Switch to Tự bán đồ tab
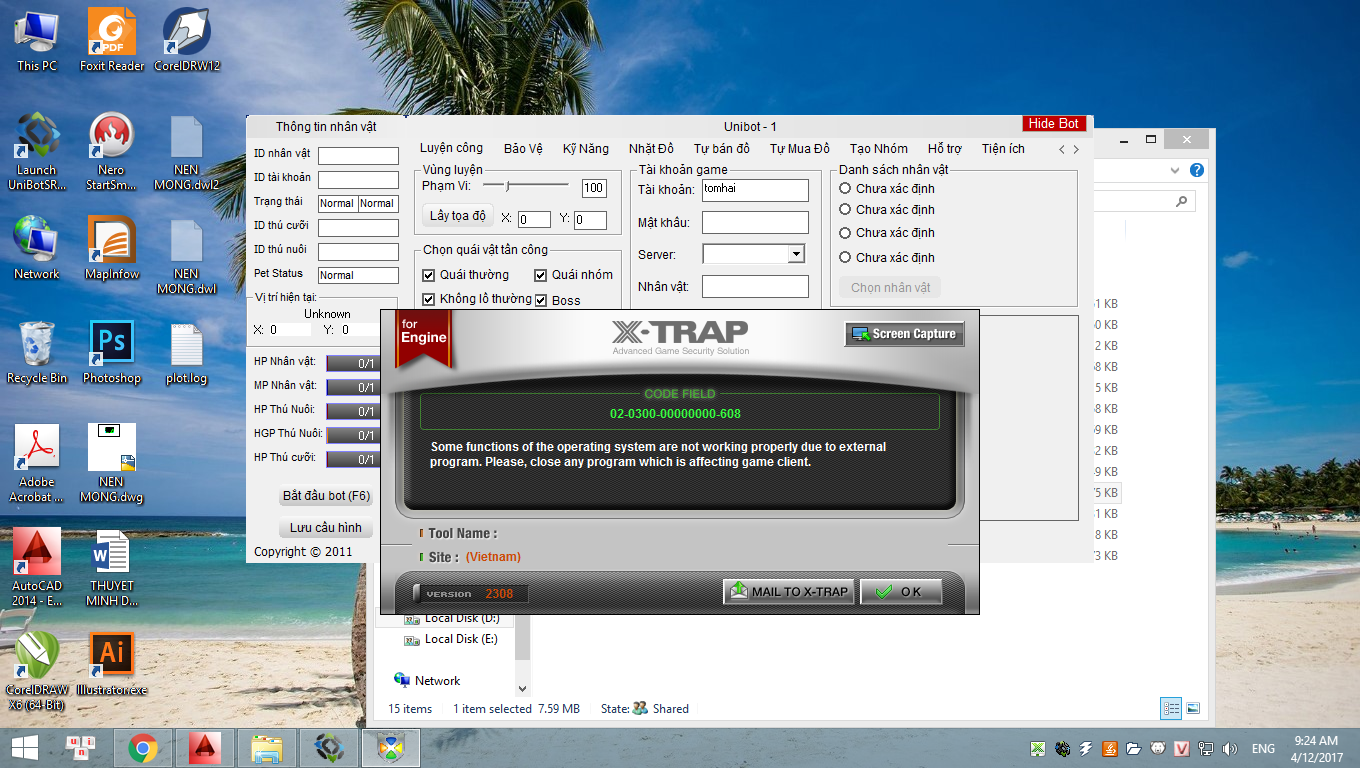 pyautogui.click(x=721, y=149)
